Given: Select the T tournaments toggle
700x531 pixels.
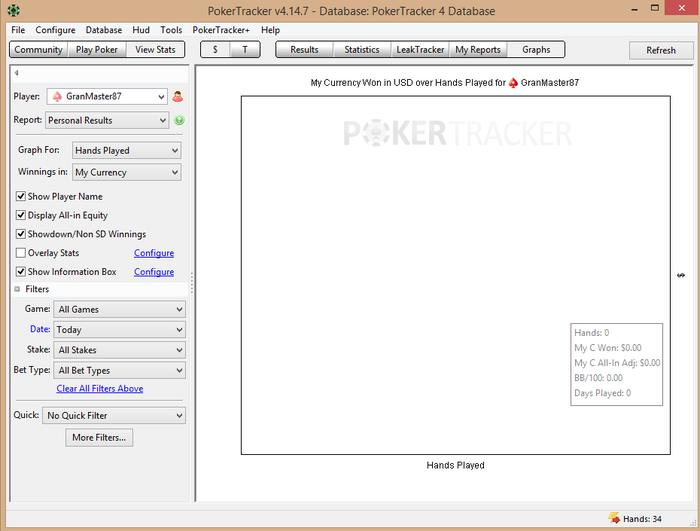Looking at the screenshot, I should pos(245,50).
